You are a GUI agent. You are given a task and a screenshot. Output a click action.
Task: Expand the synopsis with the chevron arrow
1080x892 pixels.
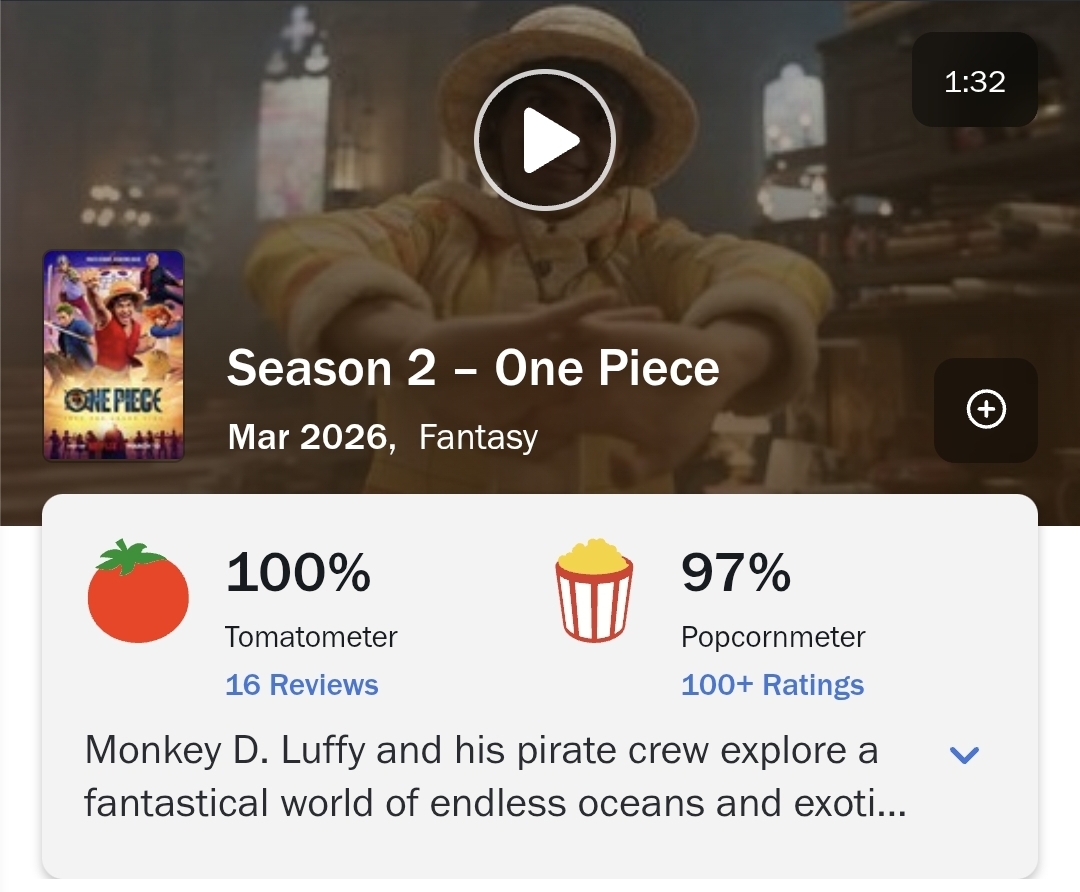pos(964,755)
